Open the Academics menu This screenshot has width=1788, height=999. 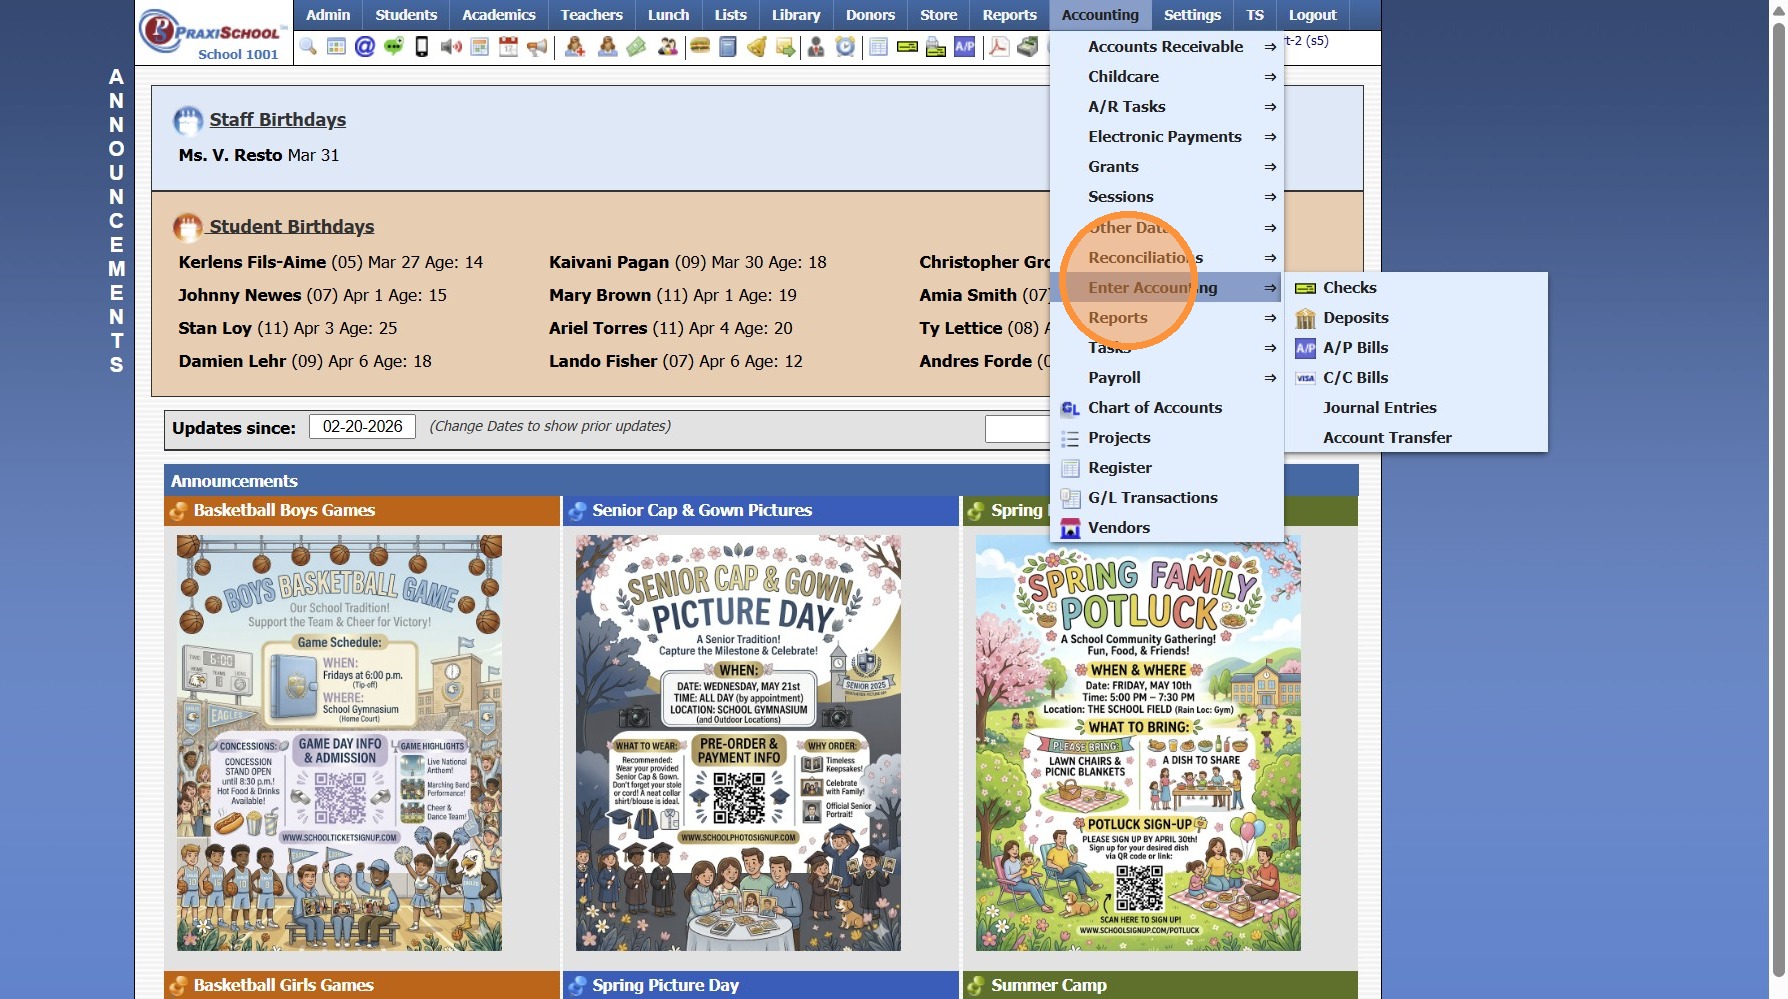[x=499, y=15]
